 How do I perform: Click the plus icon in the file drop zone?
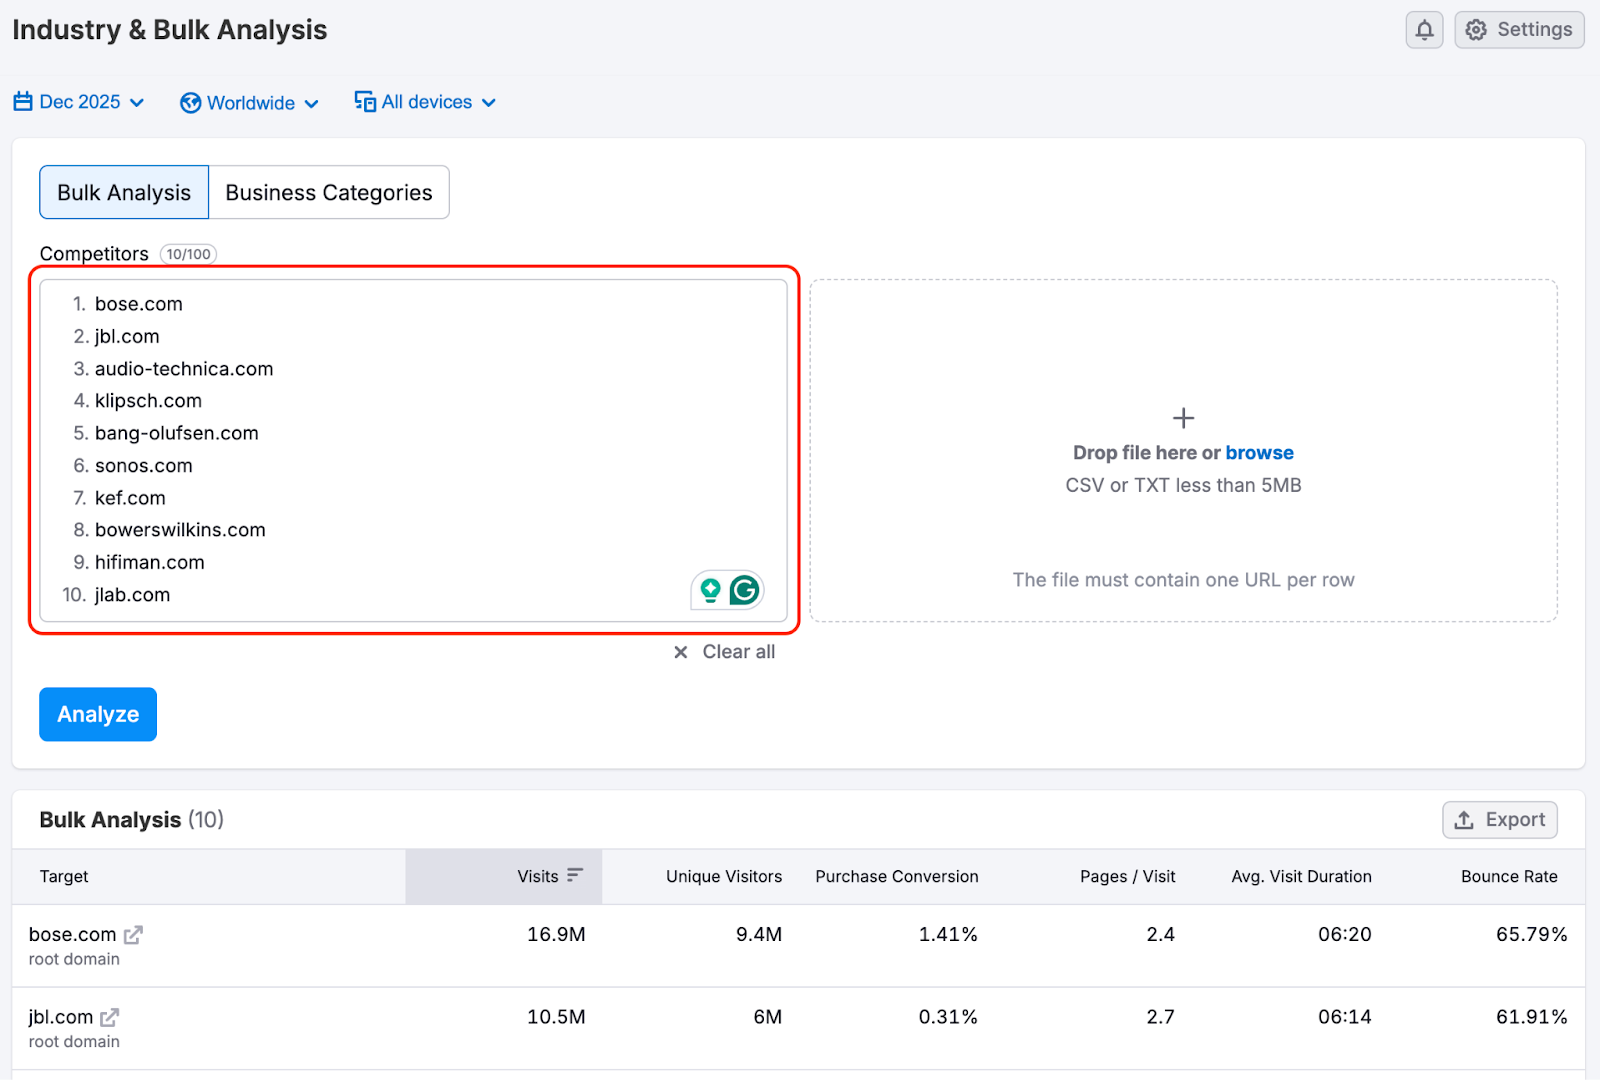[1183, 417]
